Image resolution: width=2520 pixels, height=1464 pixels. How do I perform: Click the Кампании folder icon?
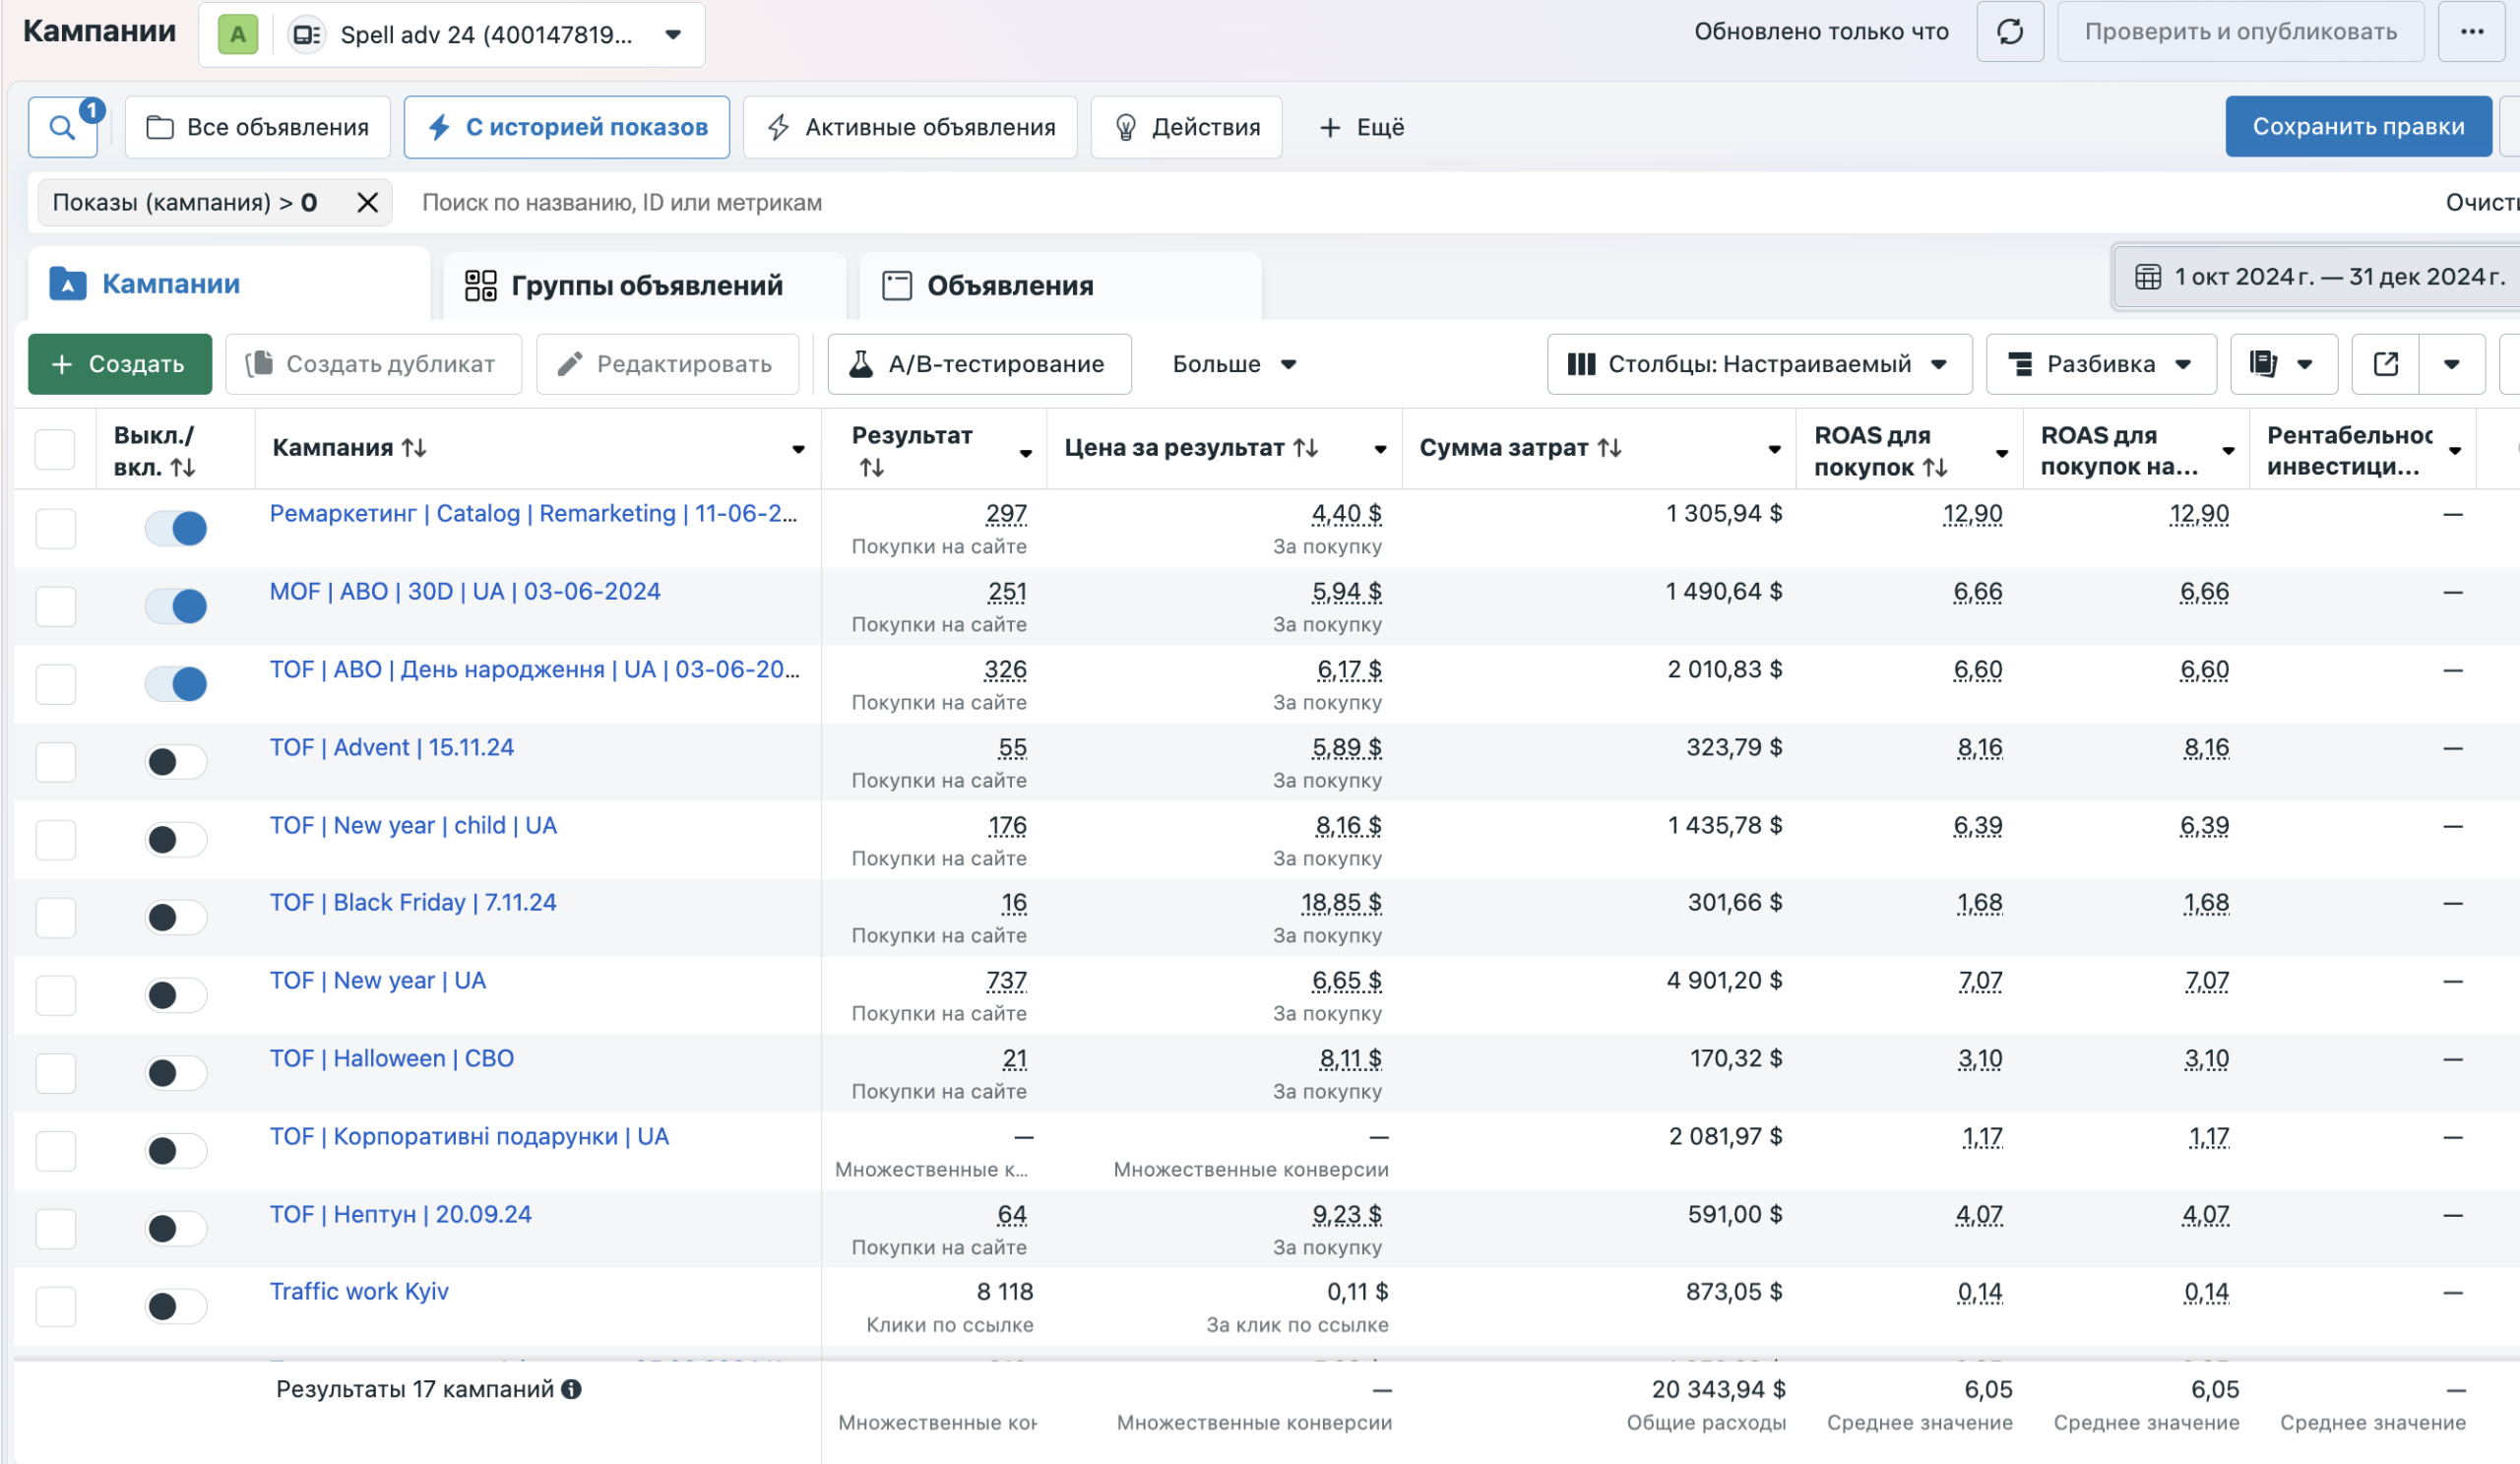pyautogui.click(x=67, y=284)
